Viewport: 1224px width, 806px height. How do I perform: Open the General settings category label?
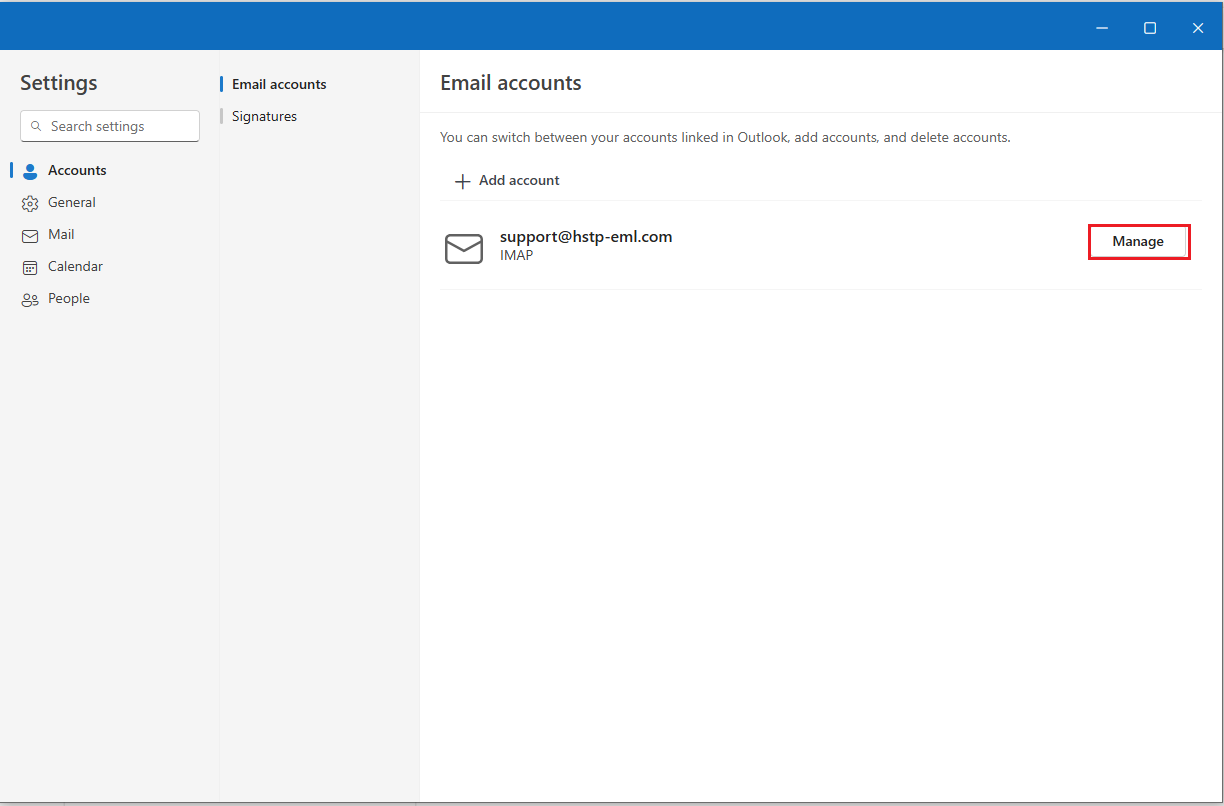pos(72,203)
